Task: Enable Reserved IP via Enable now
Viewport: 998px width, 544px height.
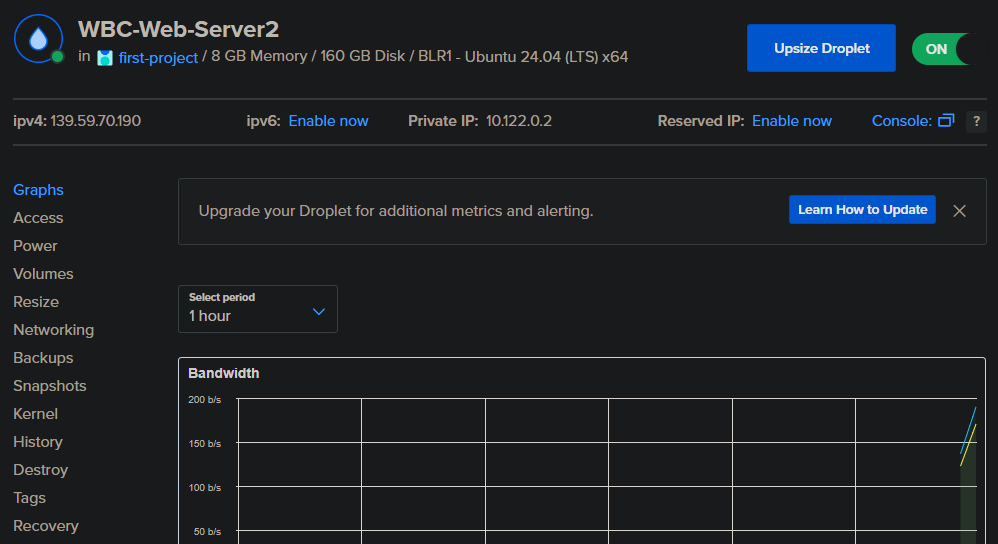Action: (x=791, y=121)
